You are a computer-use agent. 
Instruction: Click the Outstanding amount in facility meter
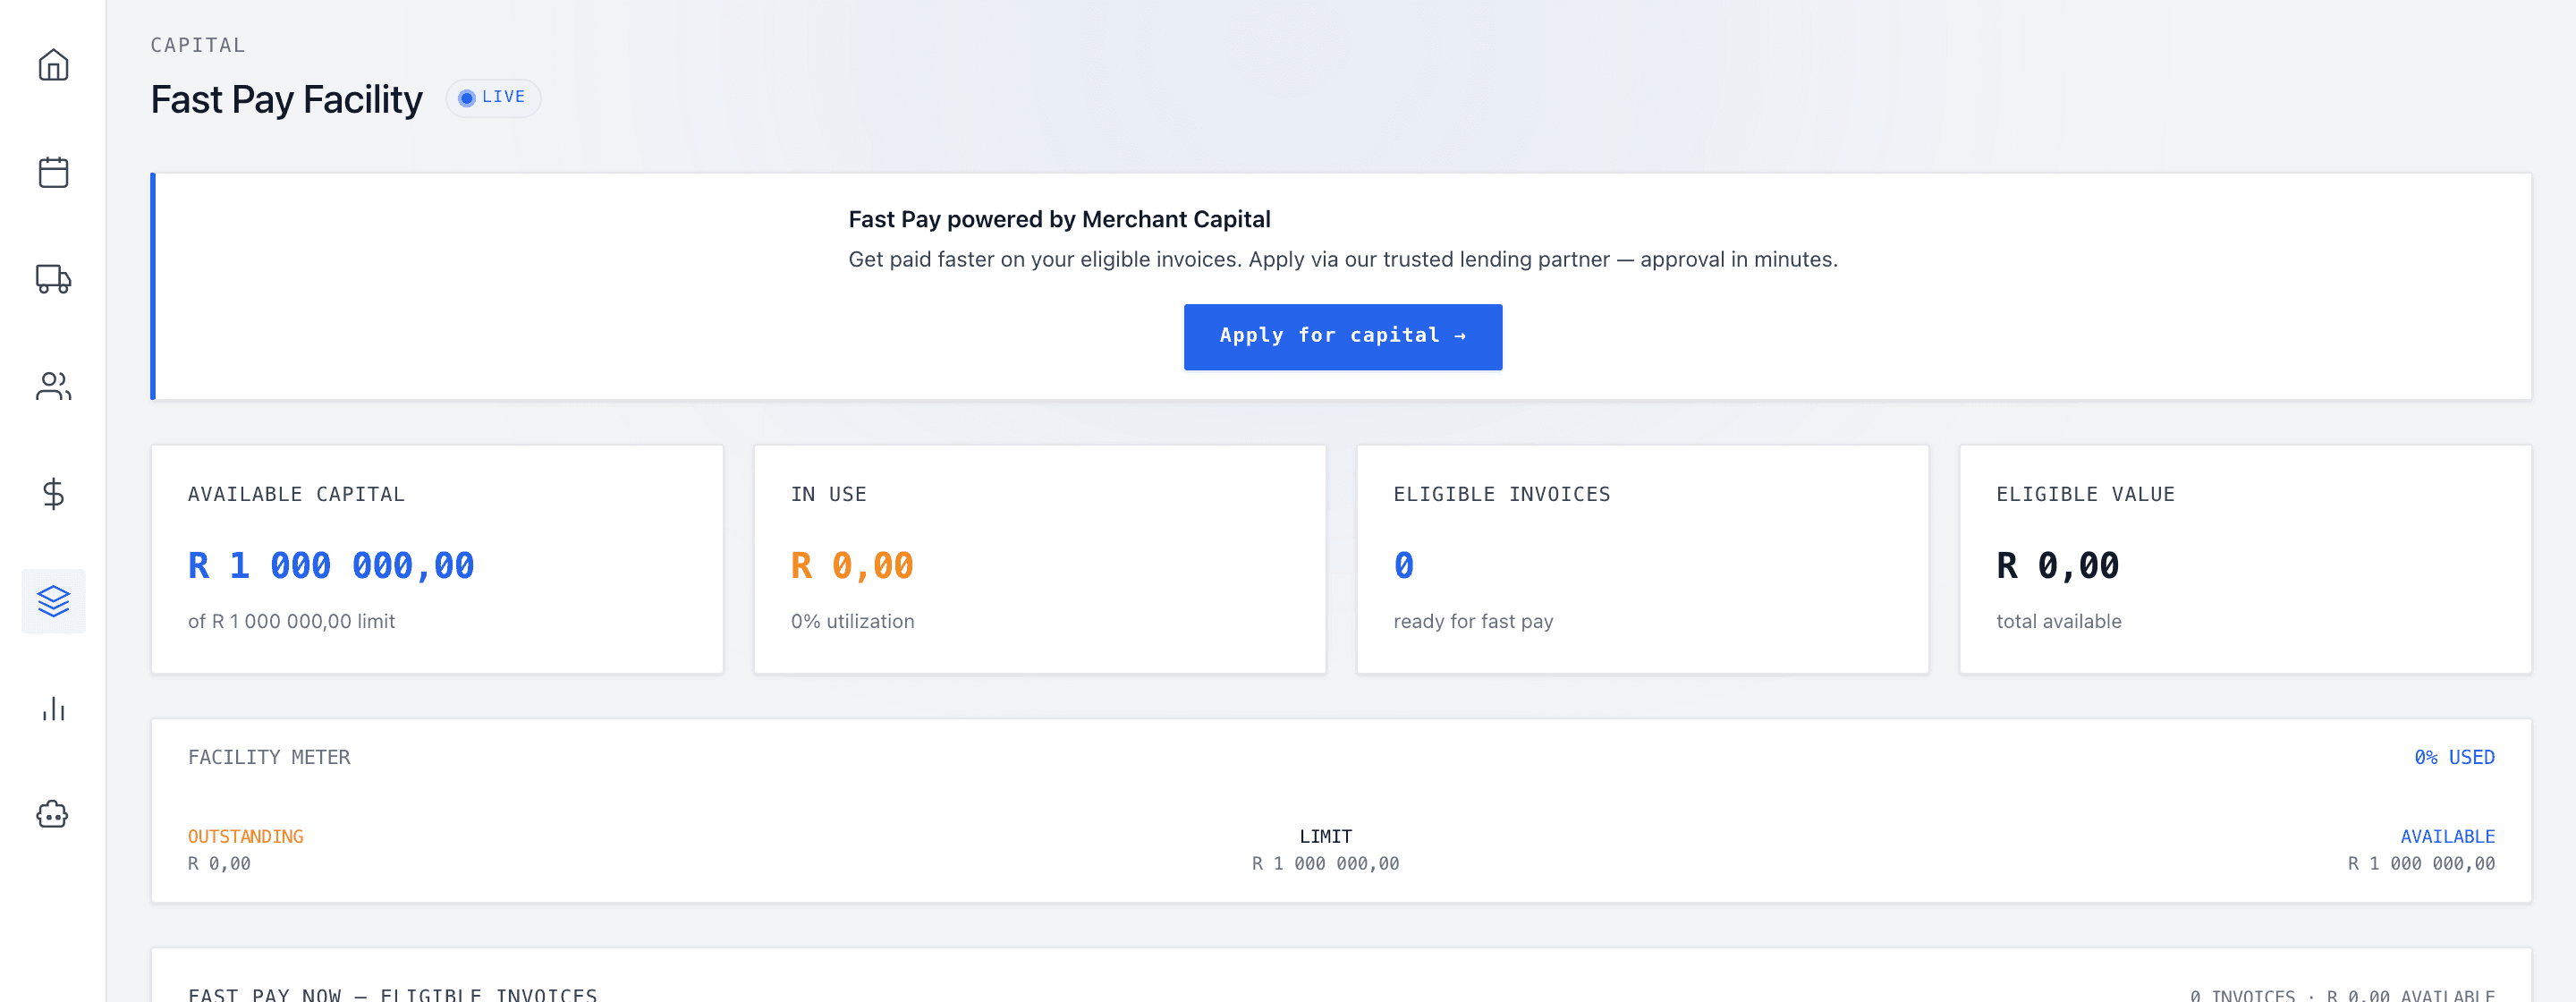click(219, 863)
